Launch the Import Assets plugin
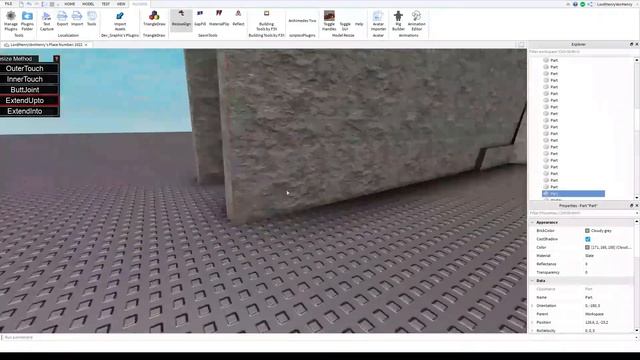640x360 pixels. pyautogui.click(x=120, y=21)
